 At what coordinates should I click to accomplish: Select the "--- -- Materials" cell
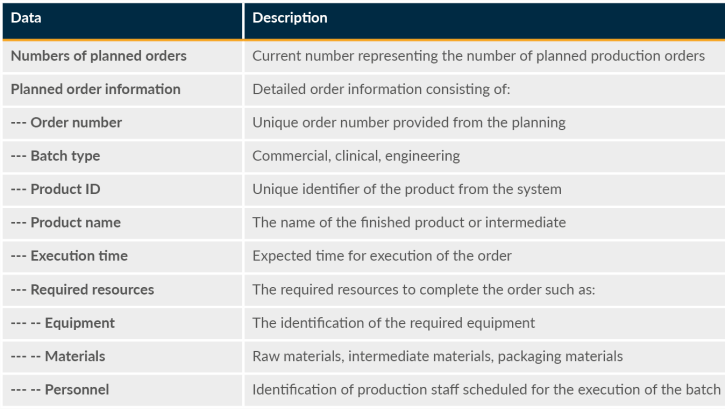(58, 356)
